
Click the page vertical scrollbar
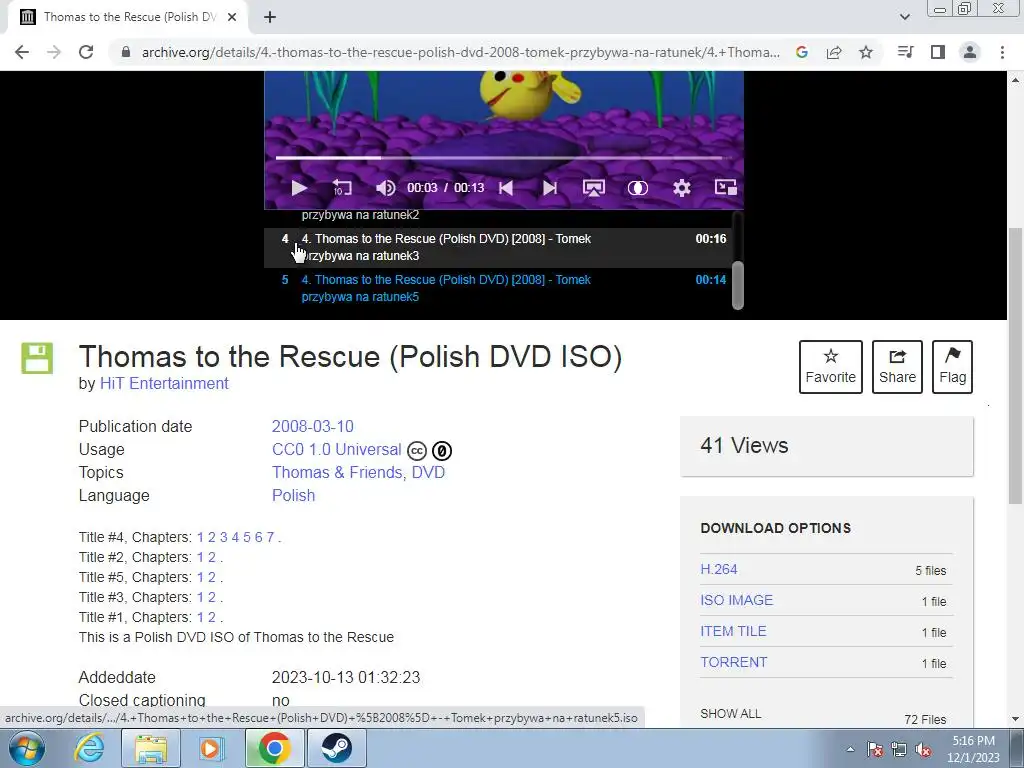point(1015,366)
